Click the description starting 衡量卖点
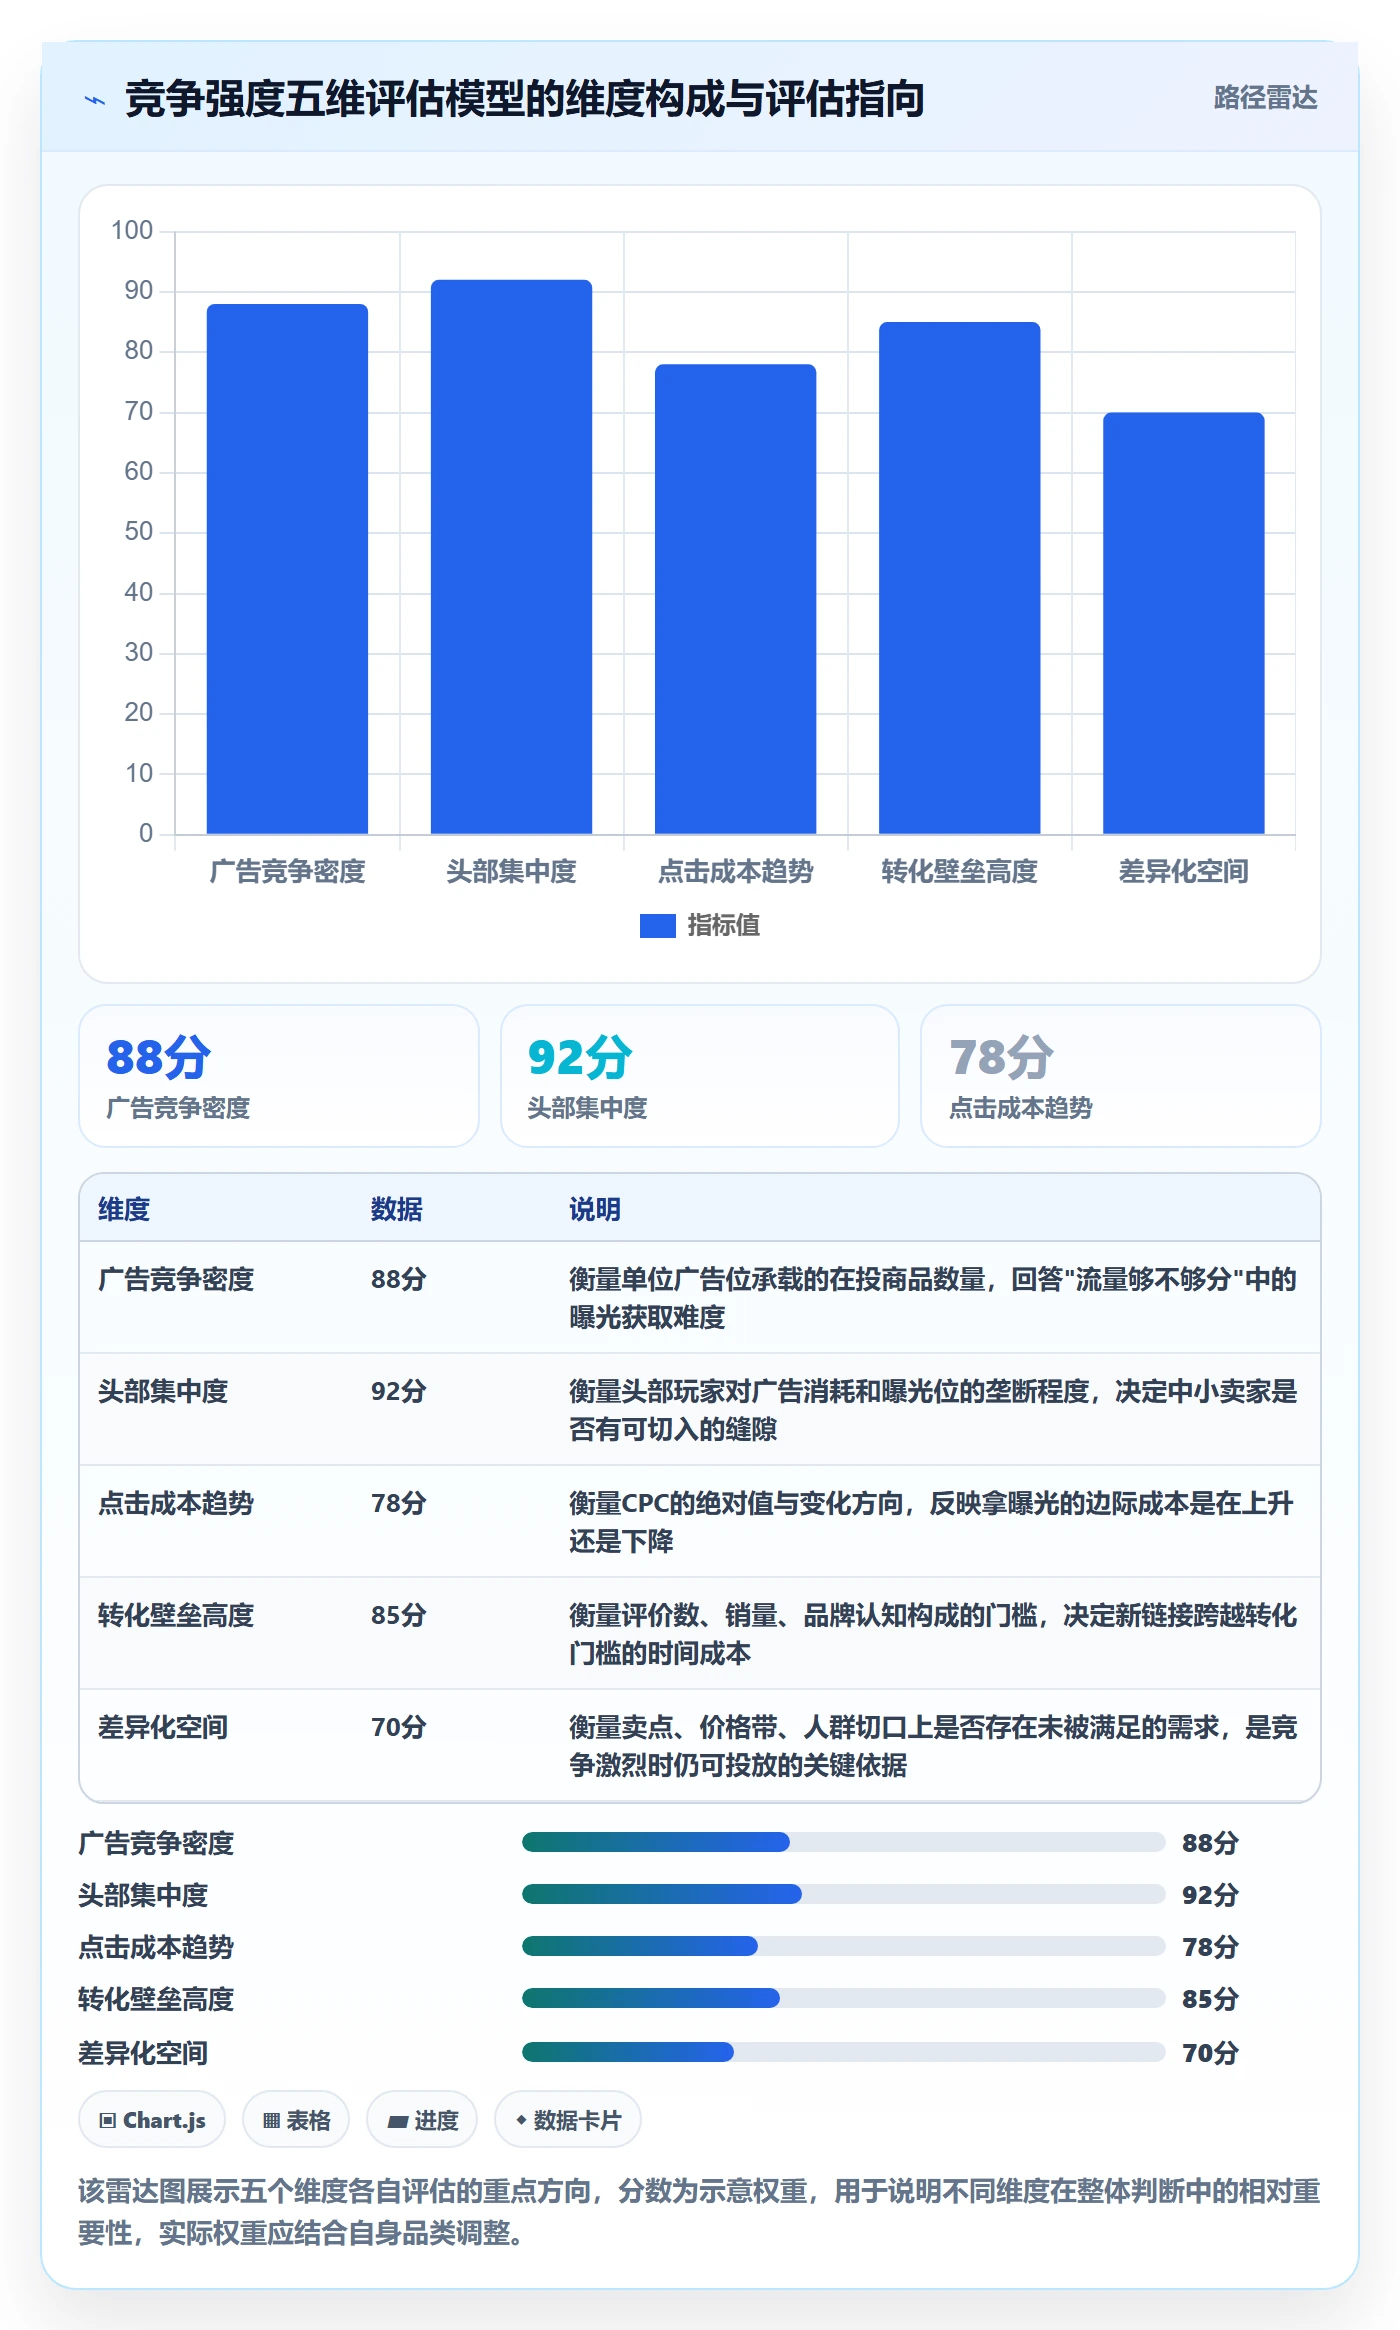1400x2330 pixels. point(933,1747)
